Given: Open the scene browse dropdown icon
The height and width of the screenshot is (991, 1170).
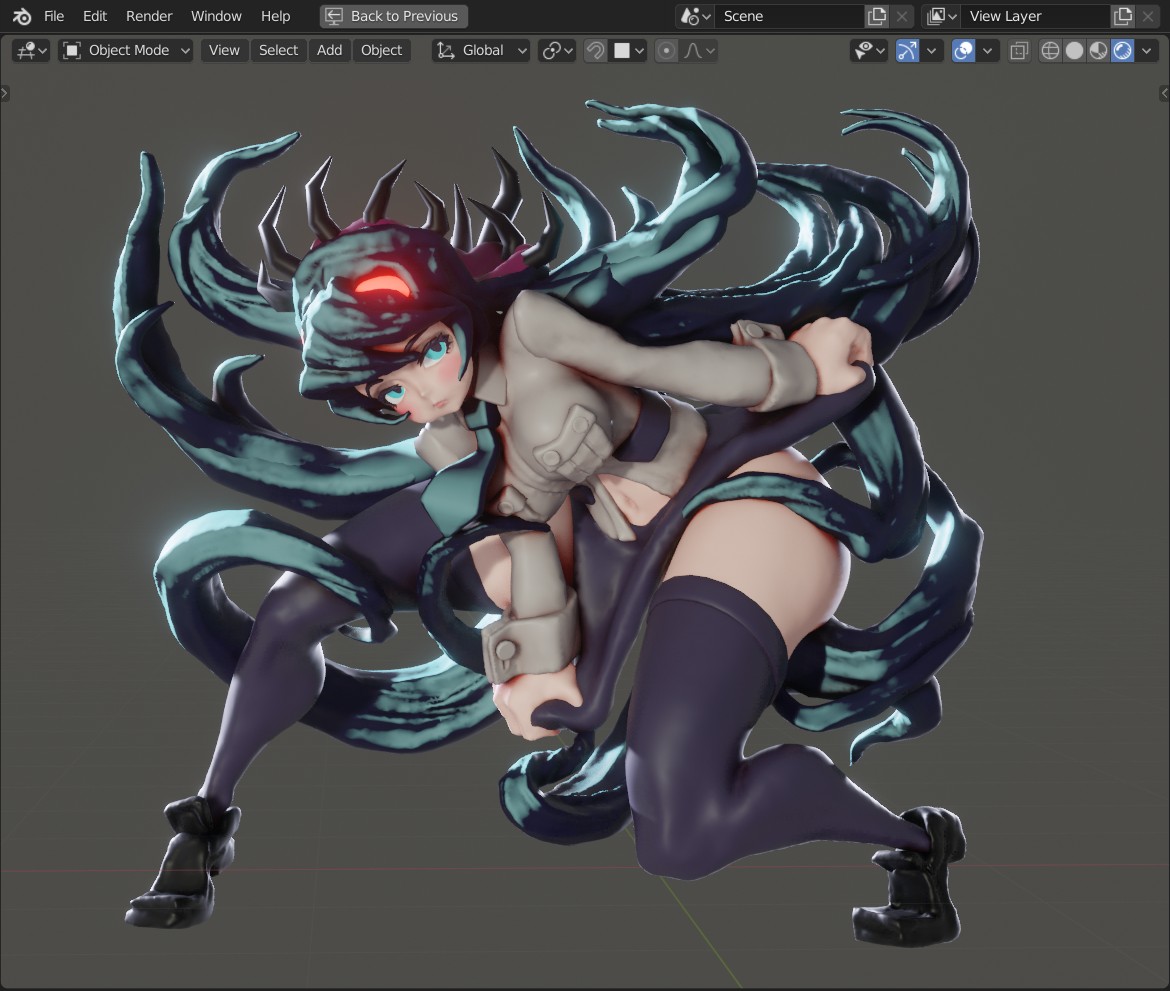Looking at the screenshot, I should pos(695,16).
